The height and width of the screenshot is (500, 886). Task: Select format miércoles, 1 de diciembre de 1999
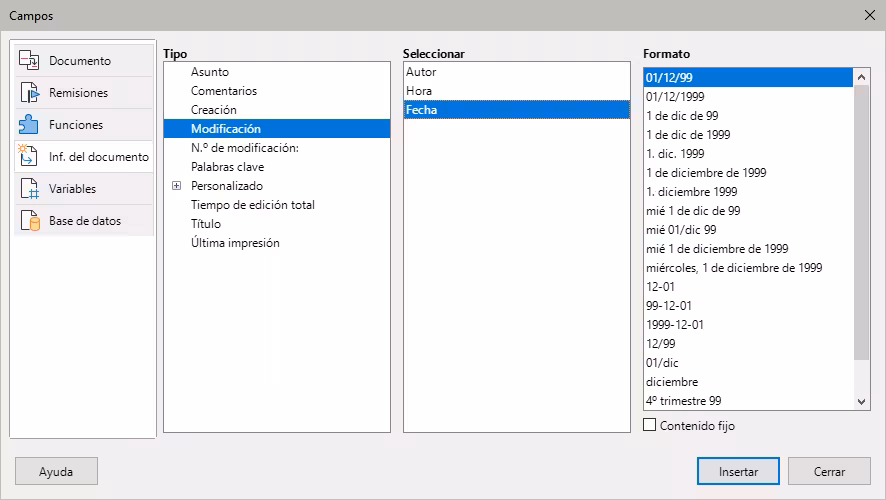click(x=734, y=268)
